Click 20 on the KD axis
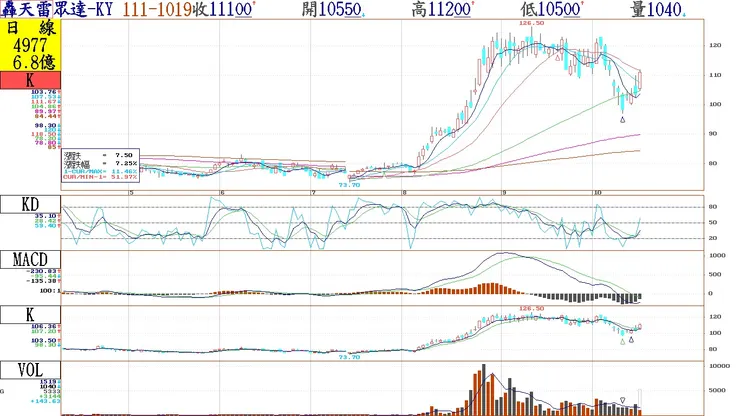740x416 pixels. pyautogui.click(x=713, y=238)
